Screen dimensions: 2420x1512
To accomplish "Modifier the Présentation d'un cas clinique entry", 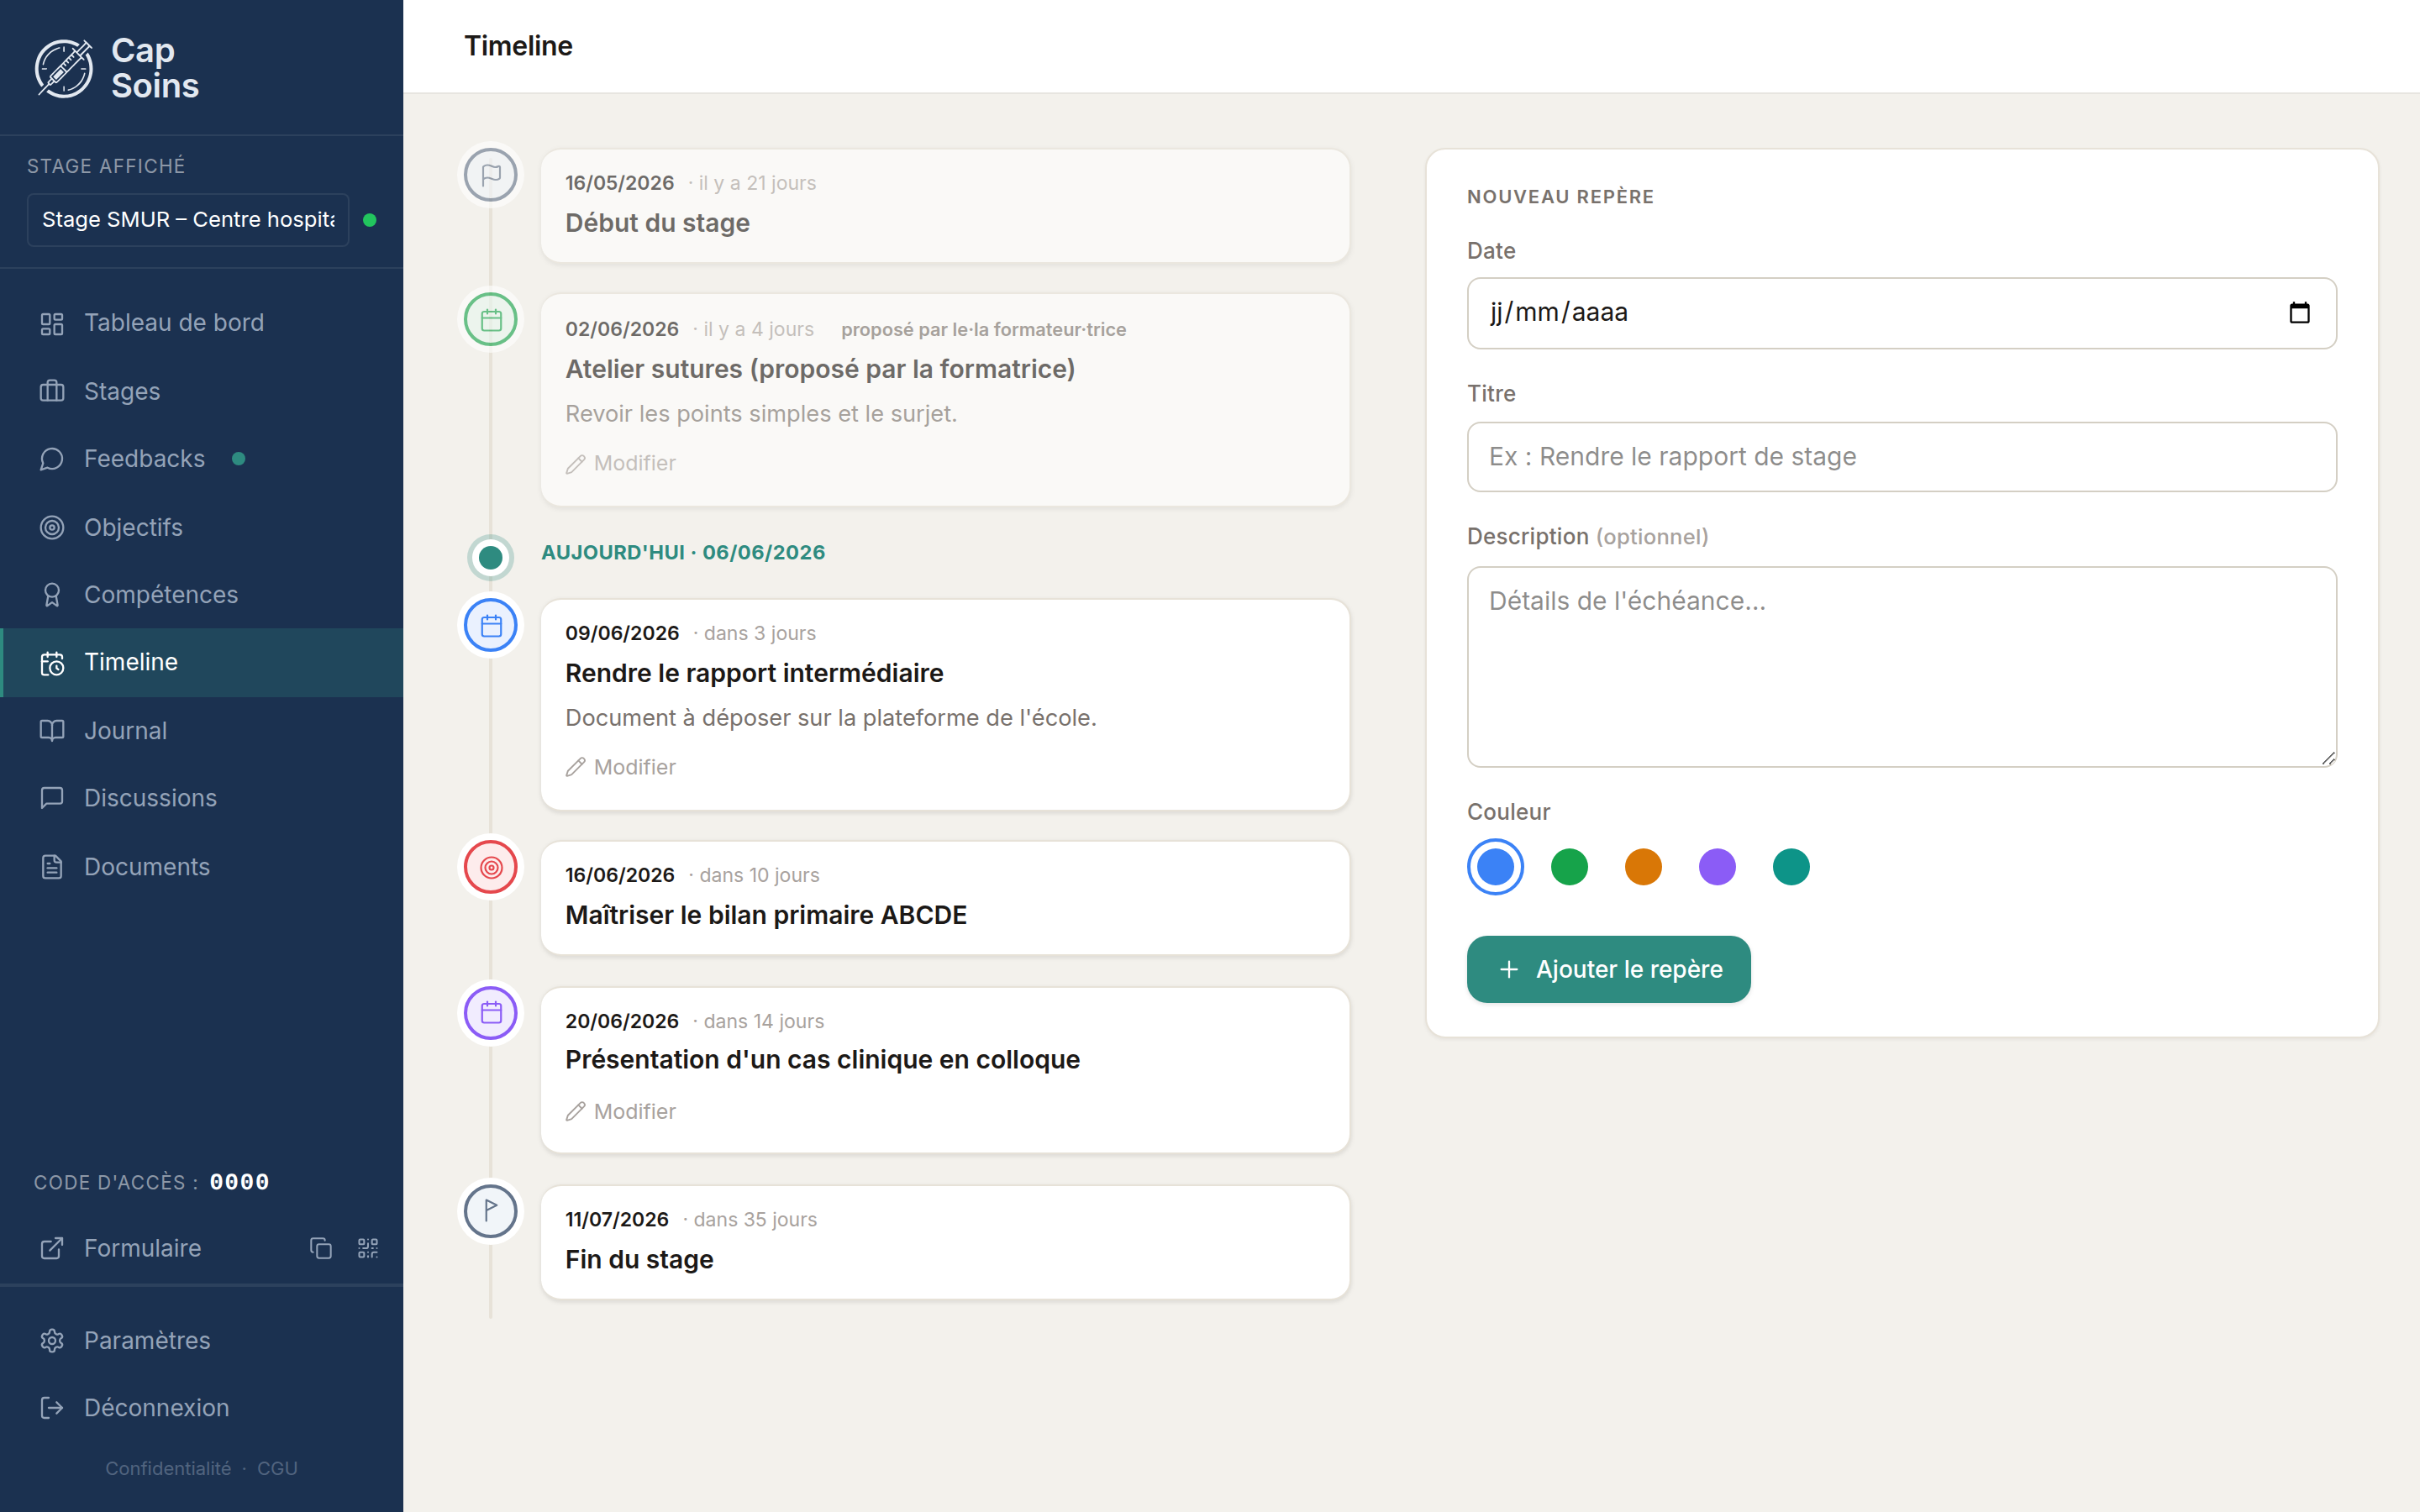I will point(621,1111).
